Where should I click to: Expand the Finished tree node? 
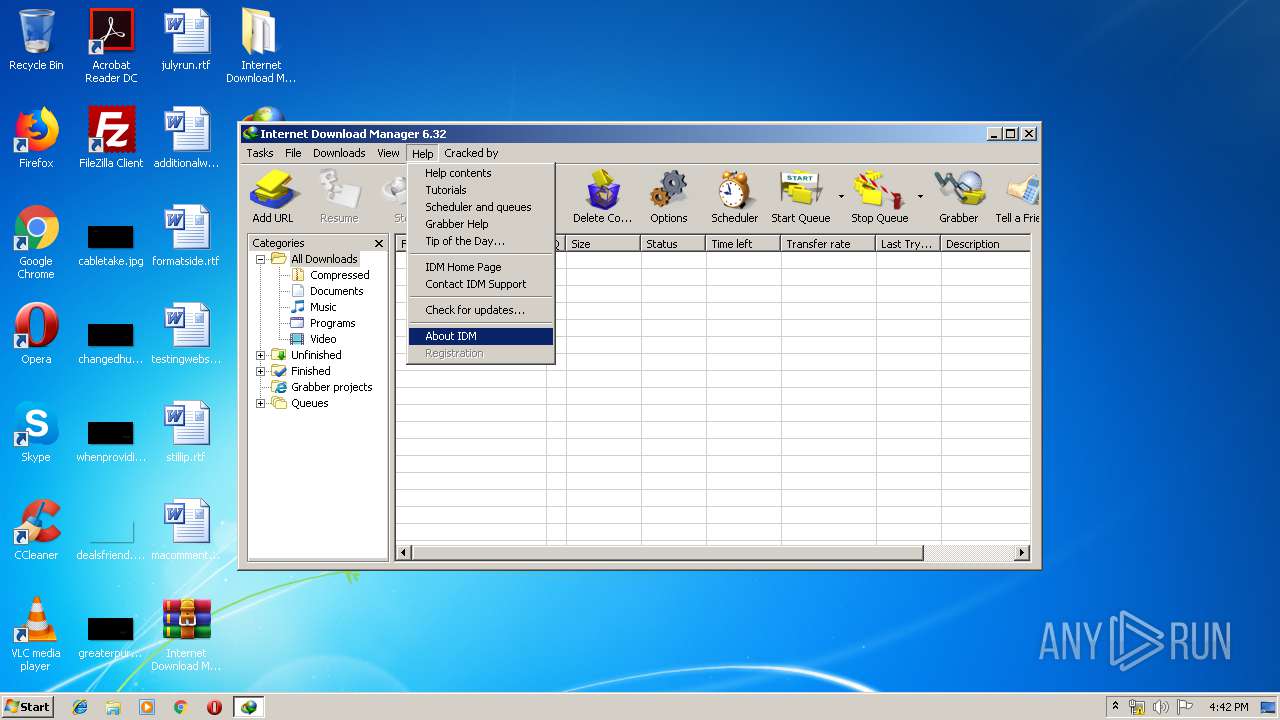261,371
